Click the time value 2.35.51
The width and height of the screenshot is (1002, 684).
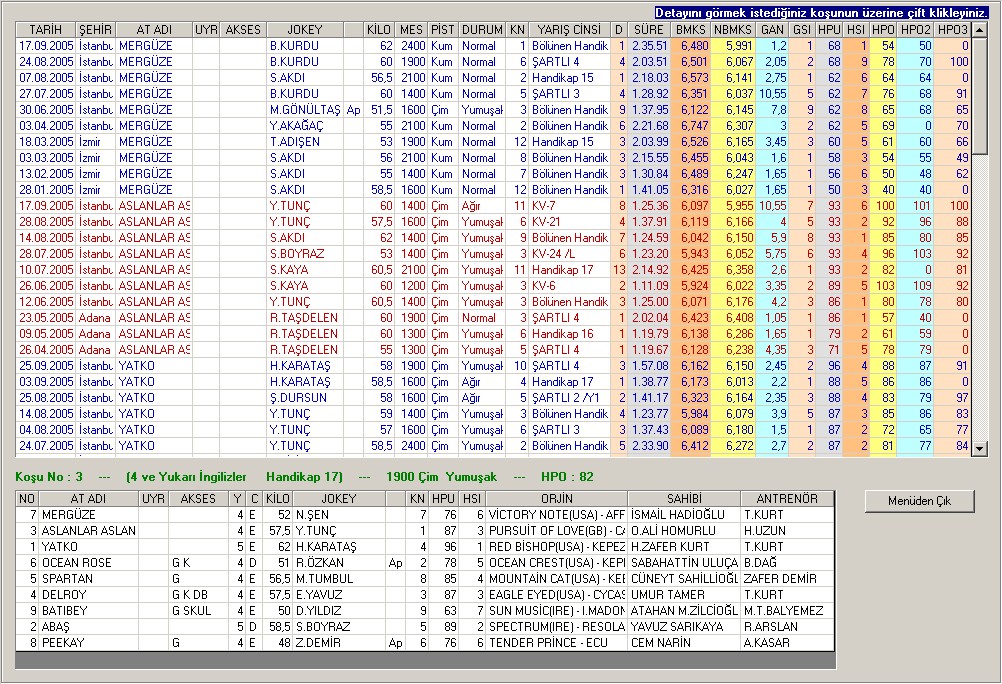[649, 46]
